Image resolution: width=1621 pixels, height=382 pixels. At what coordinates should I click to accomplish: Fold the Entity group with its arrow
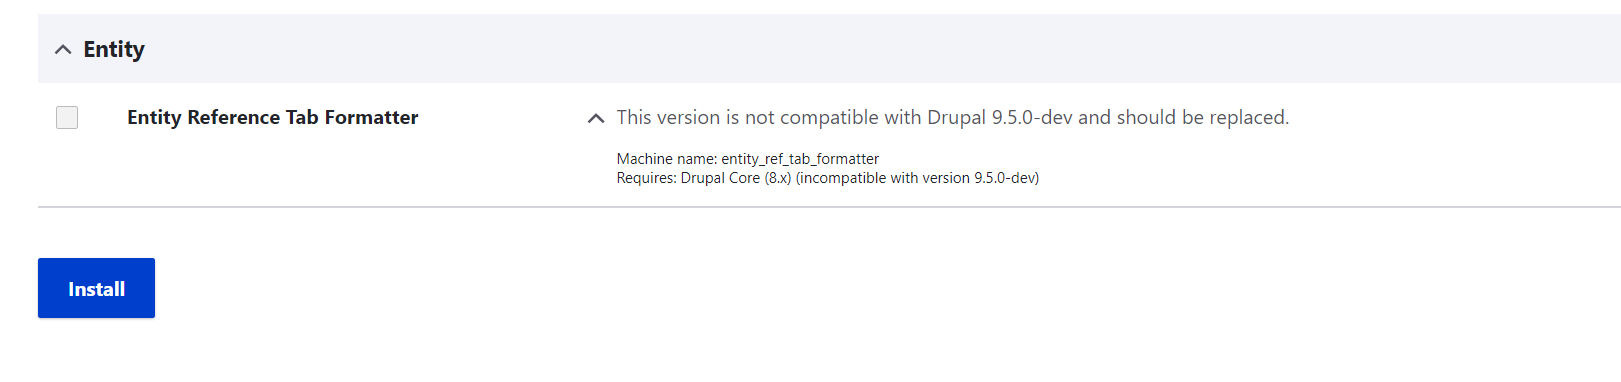pyautogui.click(x=63, y=49)
